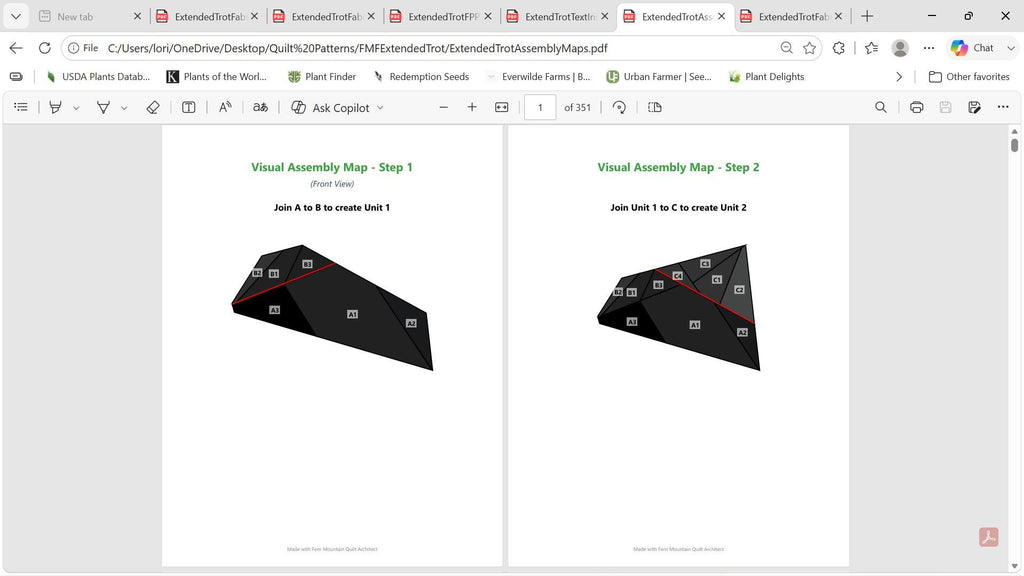Close the ExtendedTrotAss active tab
This screenshot has height=576, width=1024.
coord(722,16)
